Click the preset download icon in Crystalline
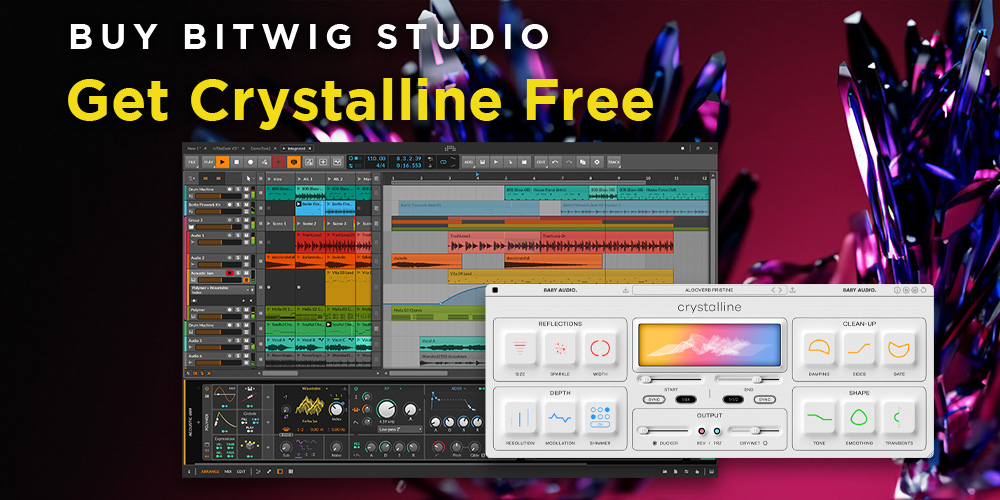 coord(626,290)
